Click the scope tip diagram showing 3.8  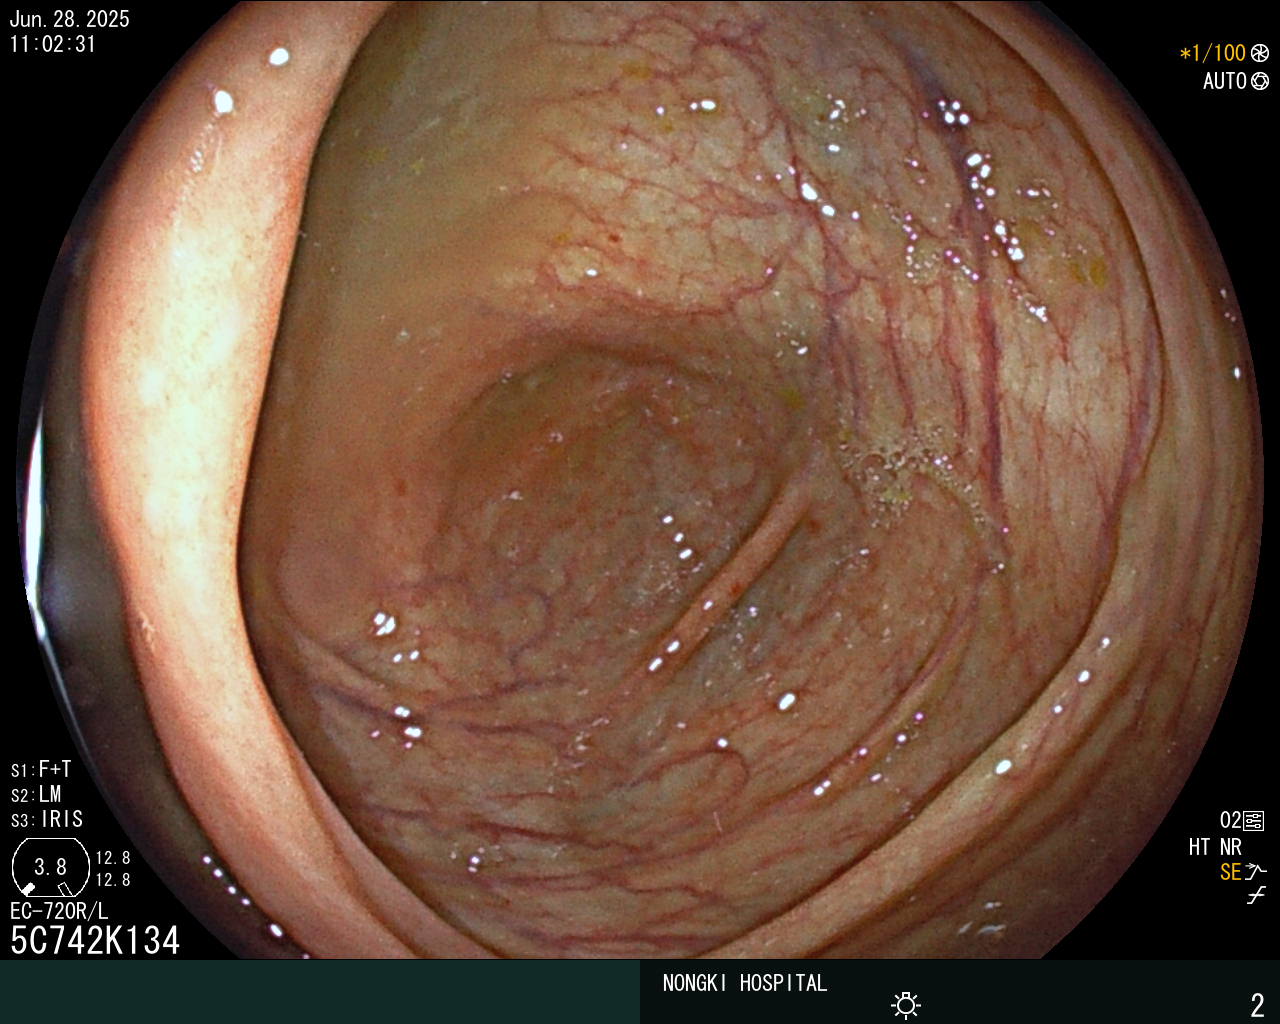[x=51, y=867]
